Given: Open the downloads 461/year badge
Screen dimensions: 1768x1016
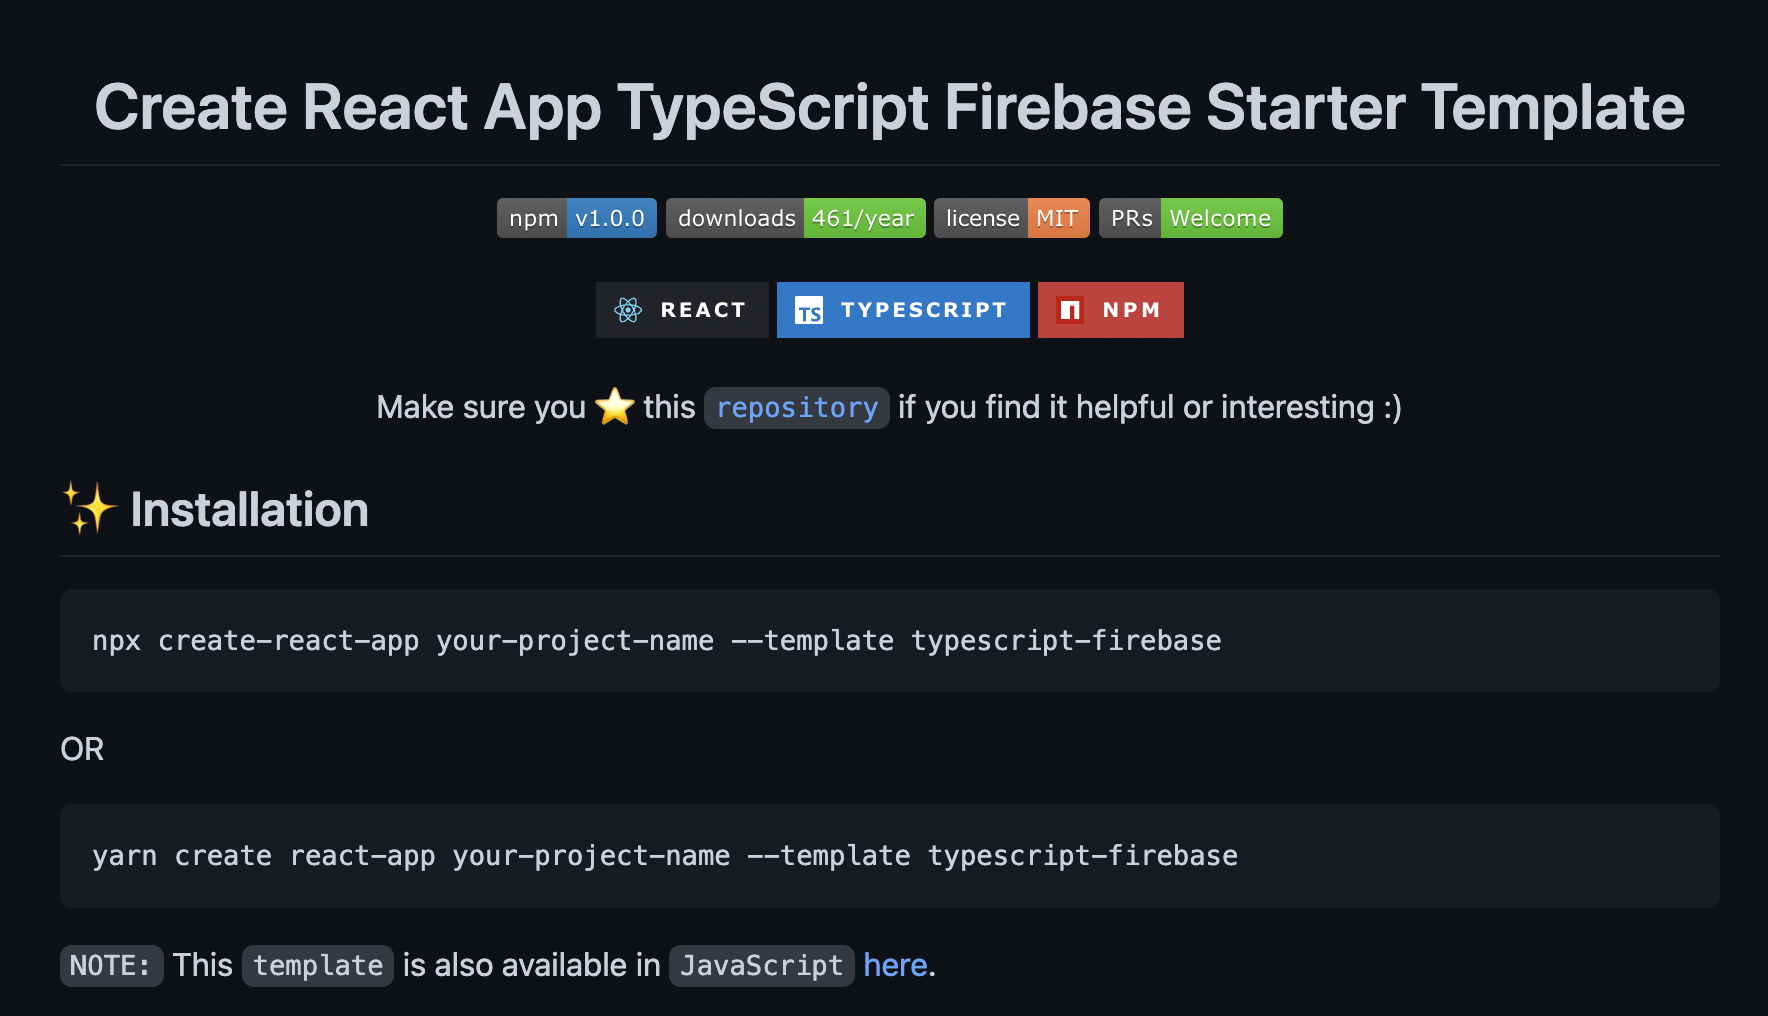Looking at the screenshot, I should click(x=796, y=218).
